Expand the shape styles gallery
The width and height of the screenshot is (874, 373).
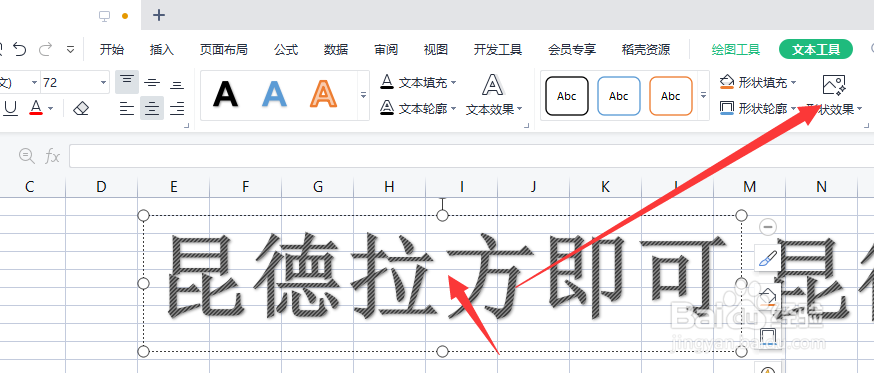click(x=703, y=95)
